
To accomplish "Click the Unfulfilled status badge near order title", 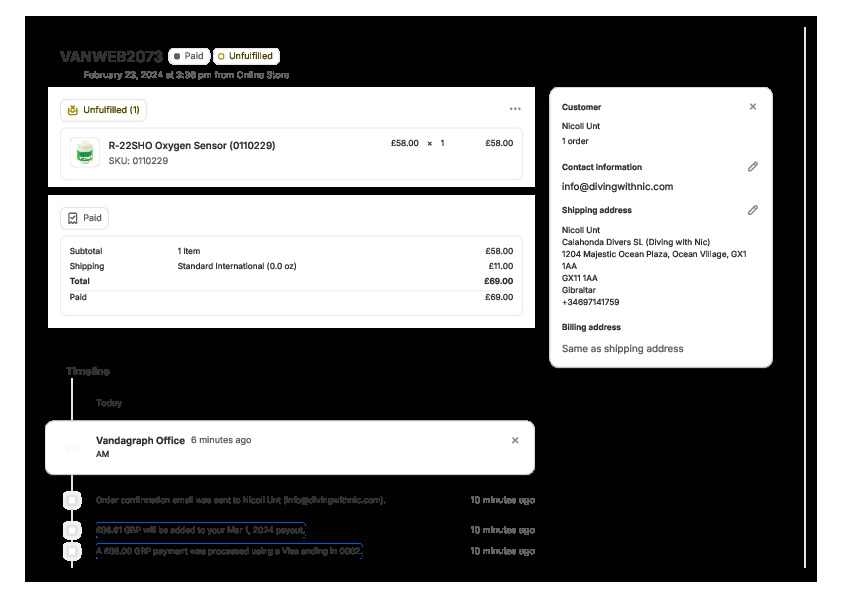I will [x=246, y=56].
